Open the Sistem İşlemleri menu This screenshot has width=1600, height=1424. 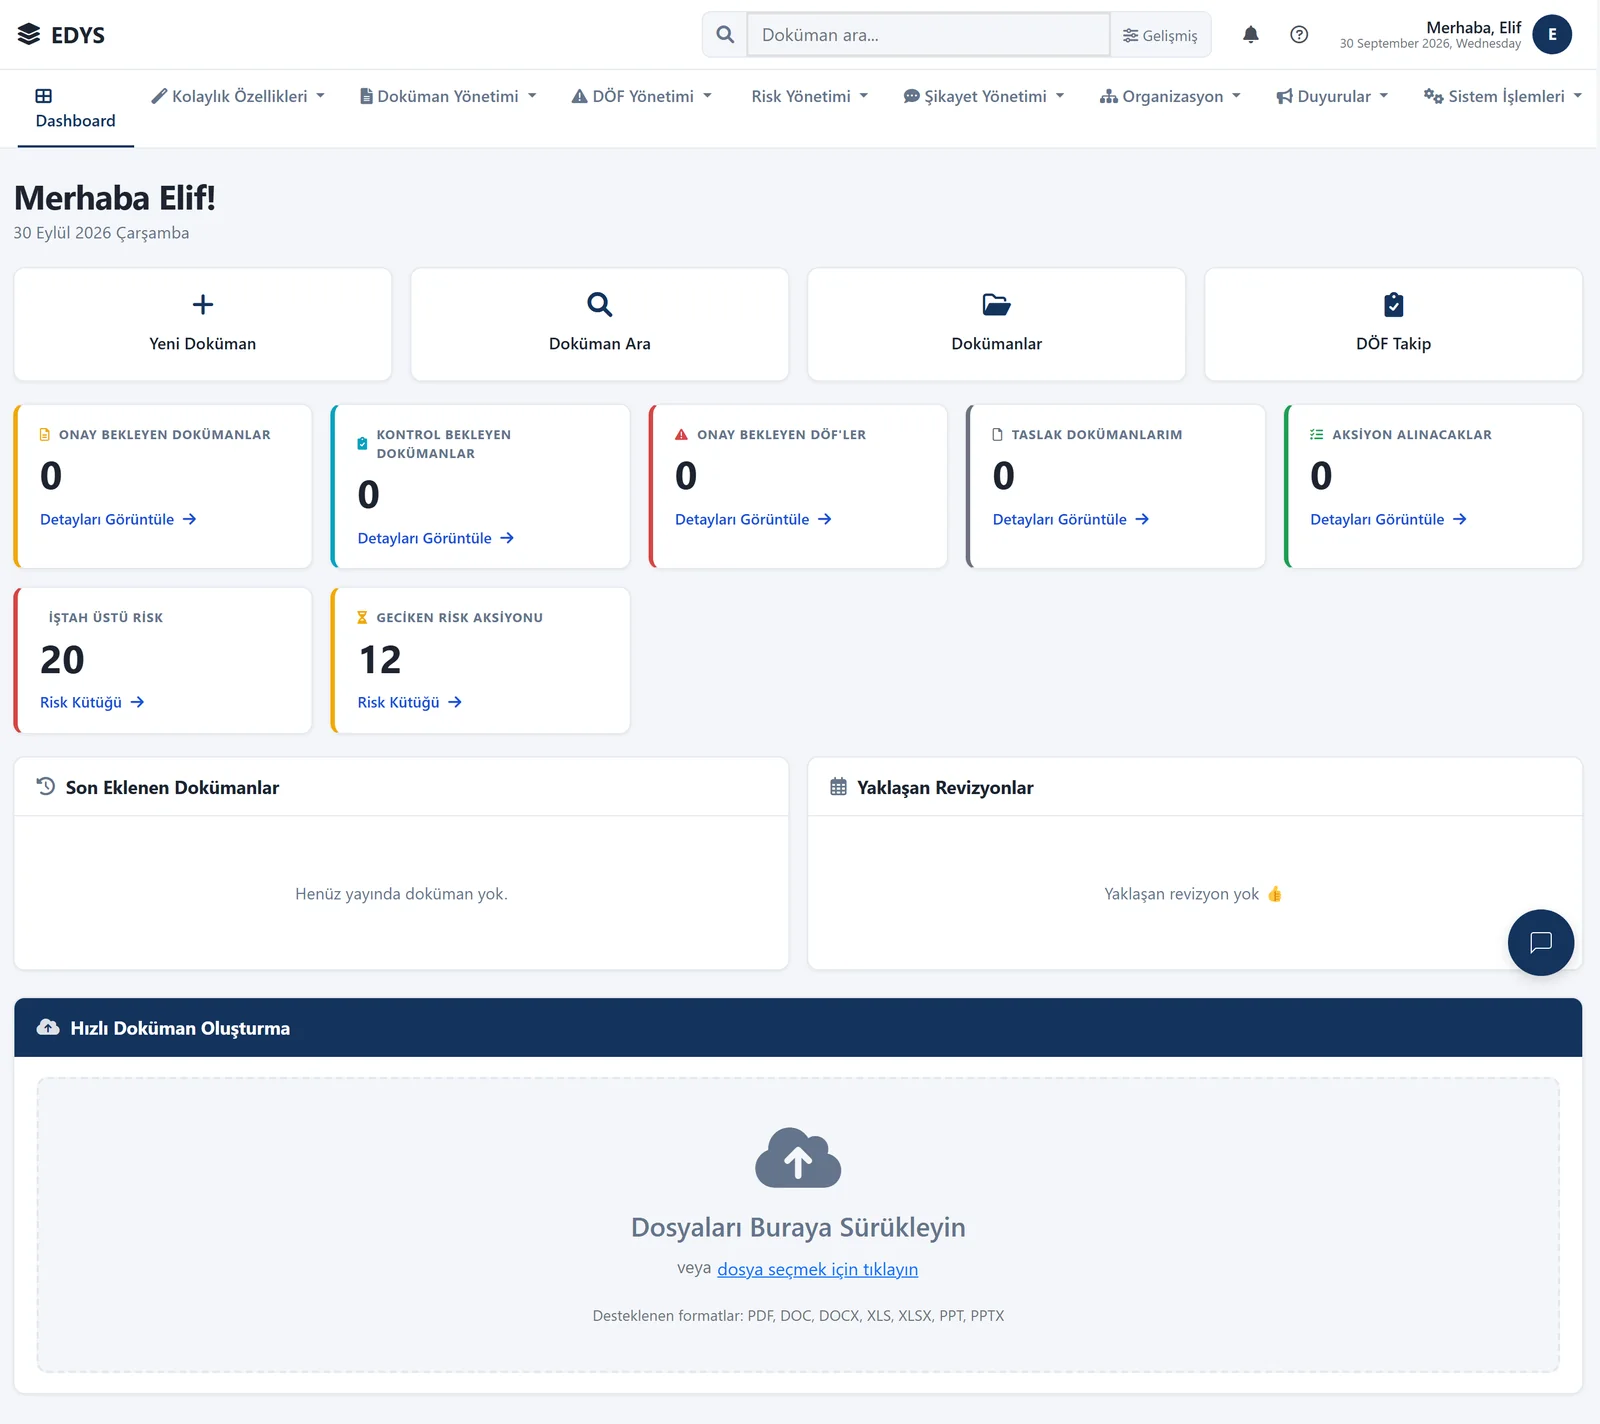(x=1503, y=96)
